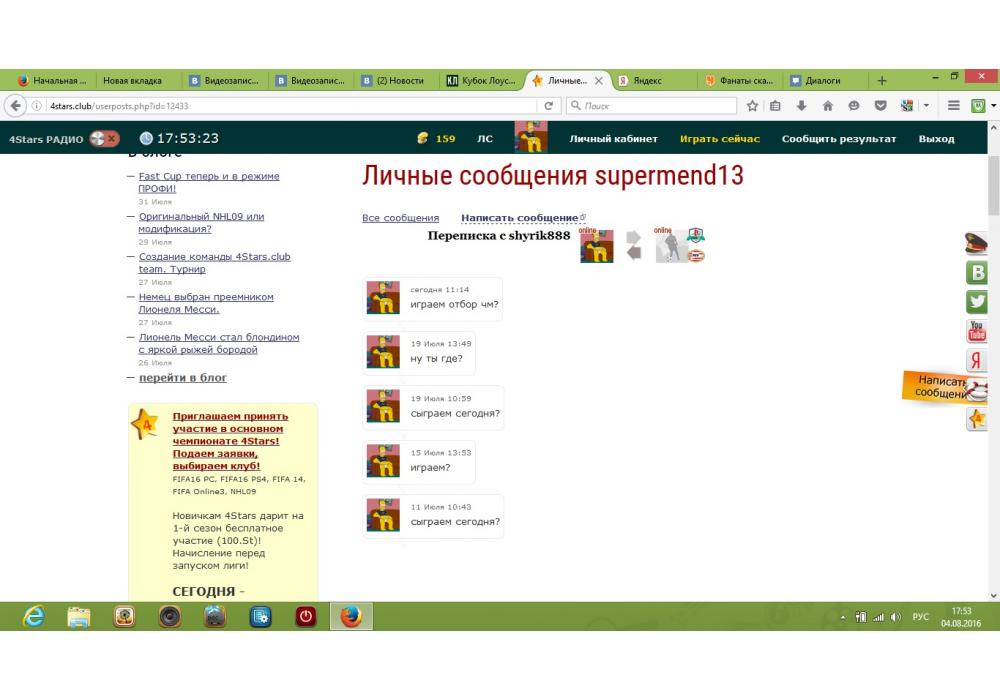Image resolution: width=1000 pixels, height=700 pixels.
Task: Close the Личные... tab
Action: [x=599, y=81]
